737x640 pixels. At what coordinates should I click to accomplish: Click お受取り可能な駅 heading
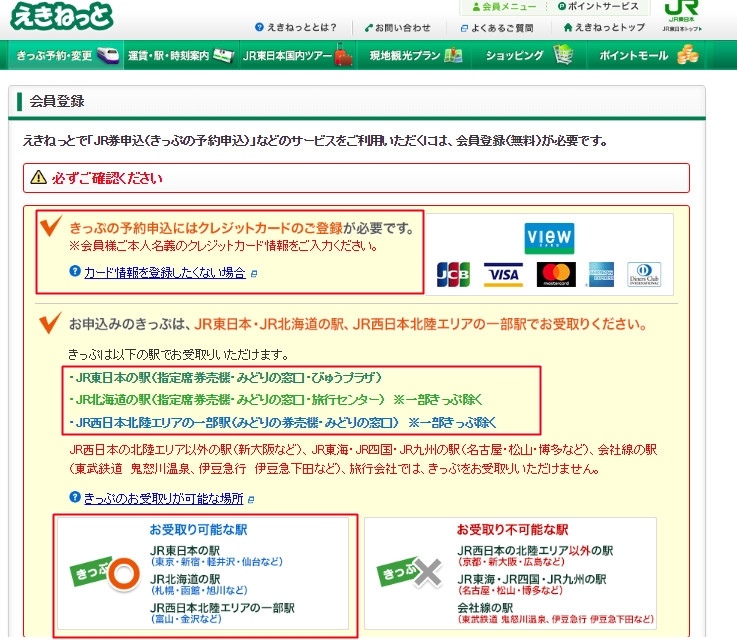198,530
